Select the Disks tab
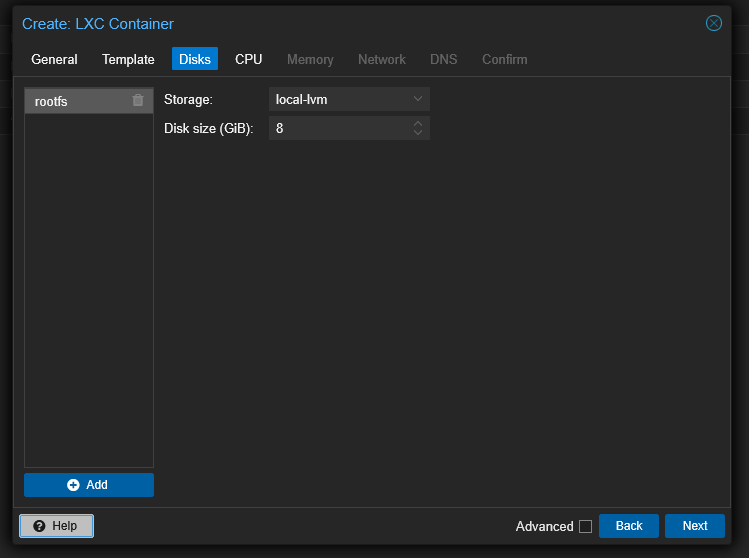The width and height of the screenshot is (749, 558). (x=195, y=59)
